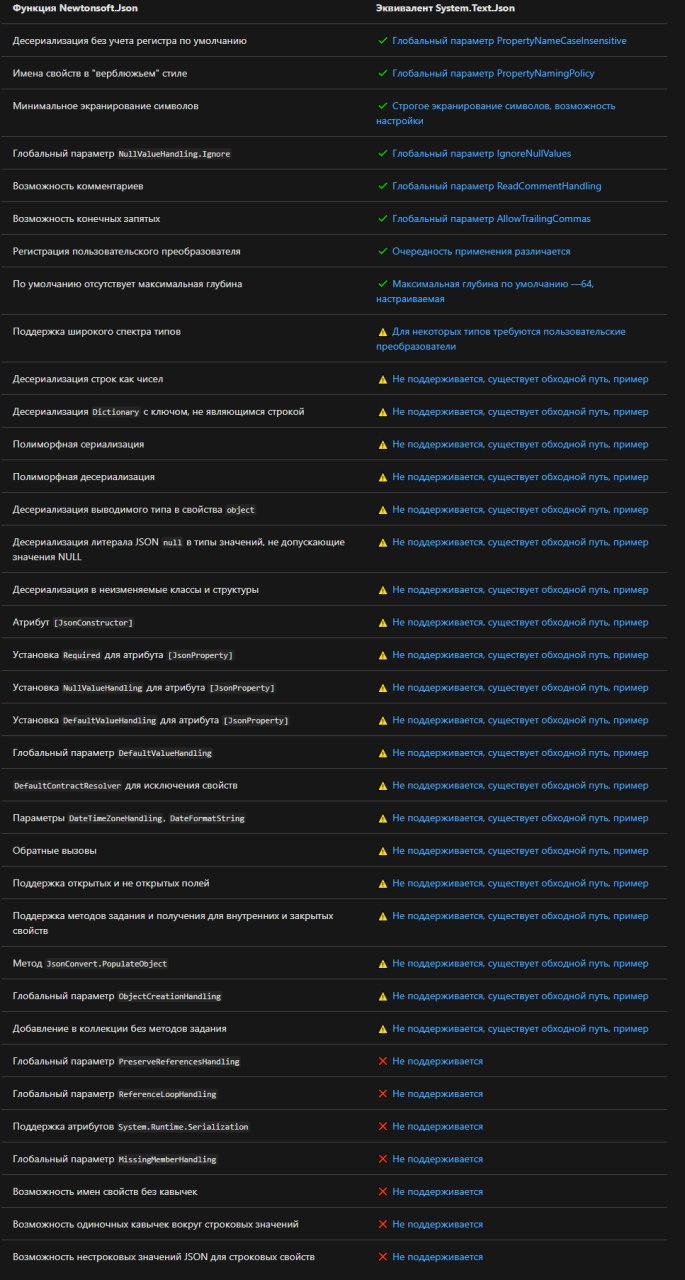Click 'Not supported' link for PreserveReferencesHandling row
Screen dimensions: 685x1280
(437, 1061)
